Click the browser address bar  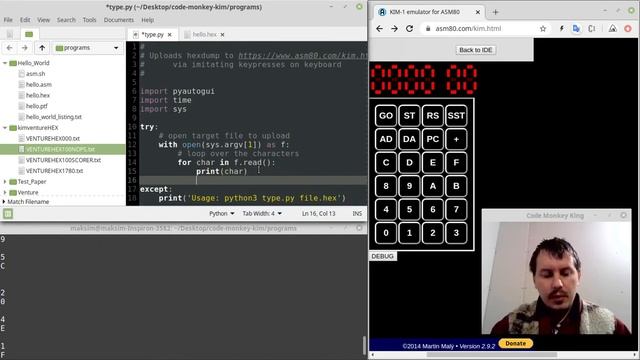coord(486,29)
